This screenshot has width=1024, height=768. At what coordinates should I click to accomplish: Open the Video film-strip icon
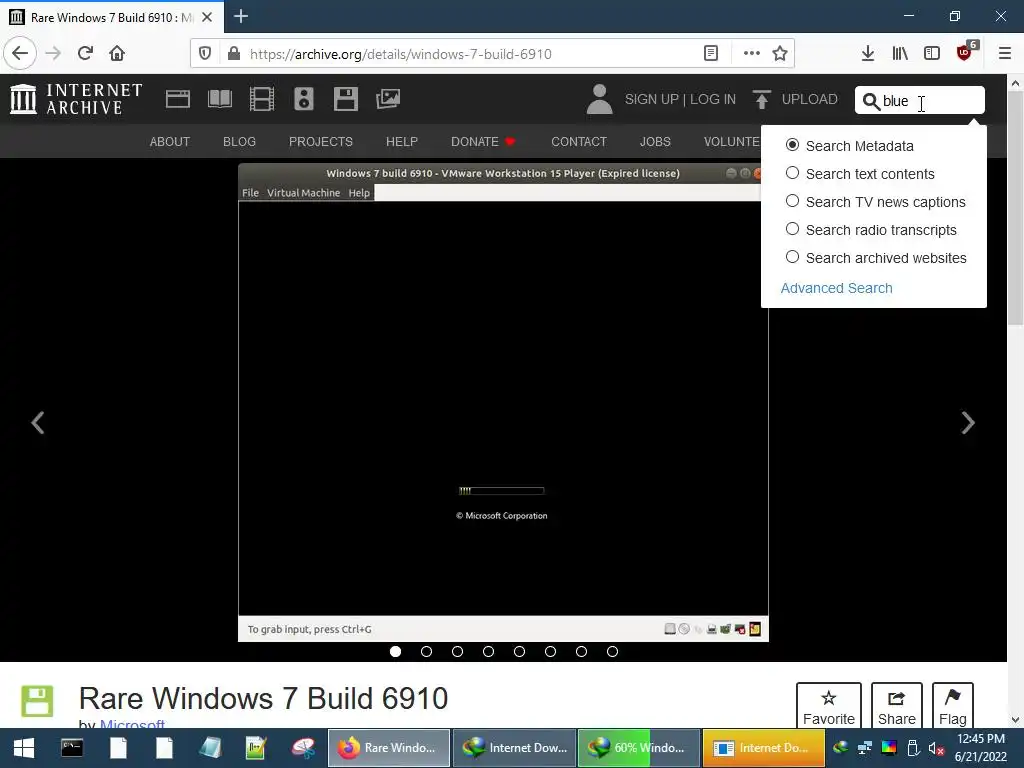coord(262,99)
